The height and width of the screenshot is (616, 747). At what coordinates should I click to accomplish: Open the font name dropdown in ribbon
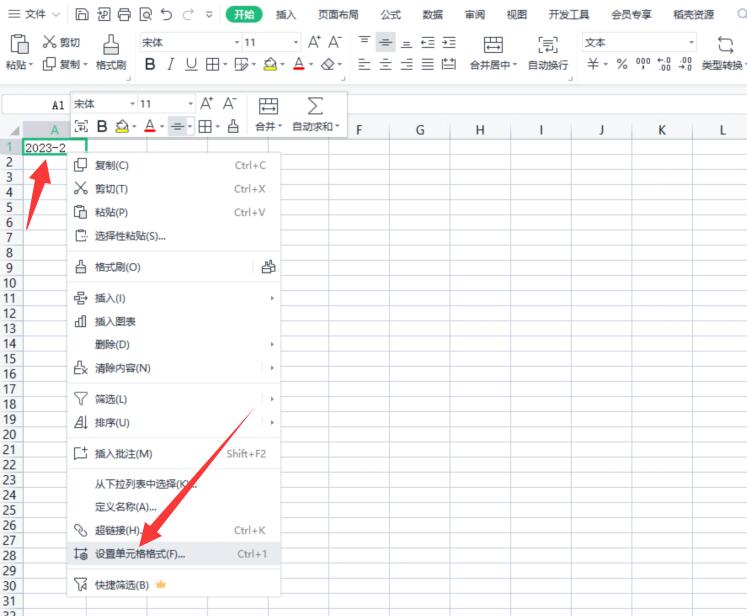click(x=237, y=43)
